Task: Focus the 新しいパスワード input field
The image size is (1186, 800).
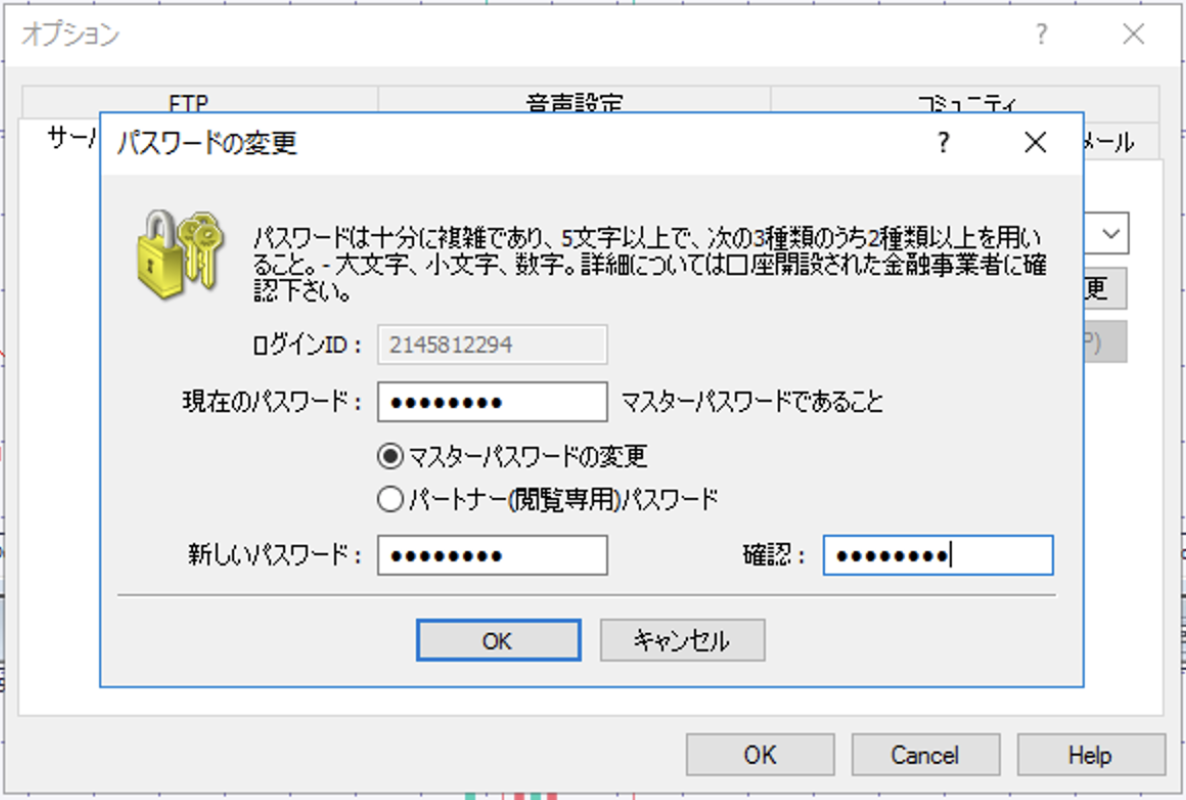Action: pos(492,555)
